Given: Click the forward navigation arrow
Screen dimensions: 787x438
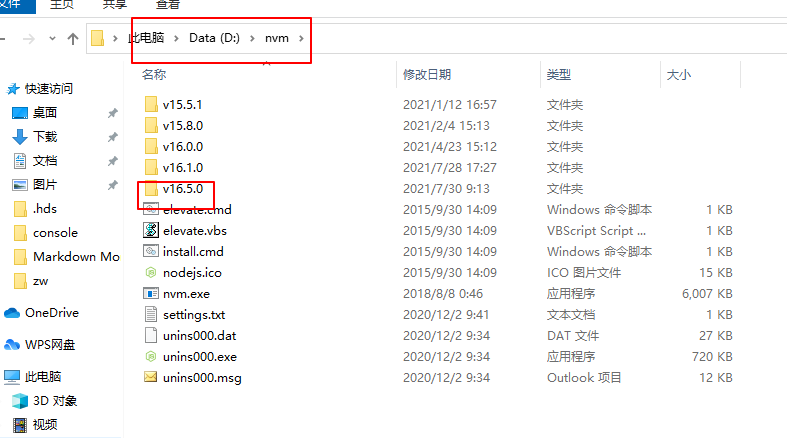Looking at the screenshot, I should coord(29,39).
